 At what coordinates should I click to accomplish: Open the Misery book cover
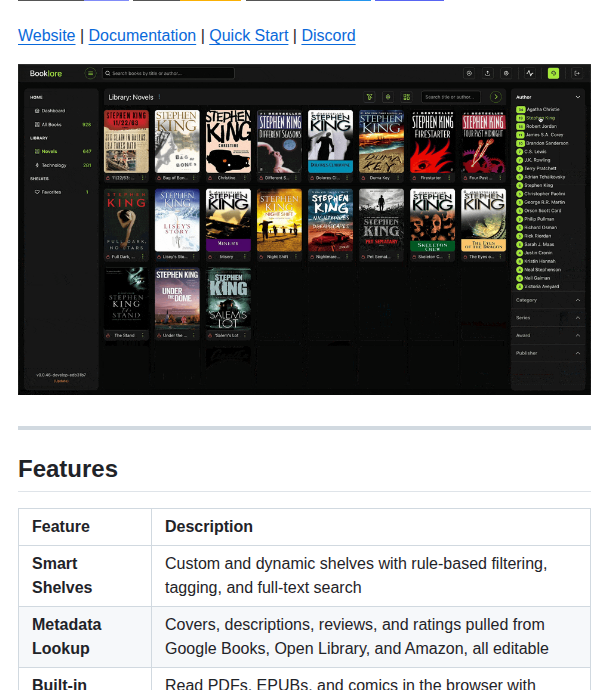228,220
